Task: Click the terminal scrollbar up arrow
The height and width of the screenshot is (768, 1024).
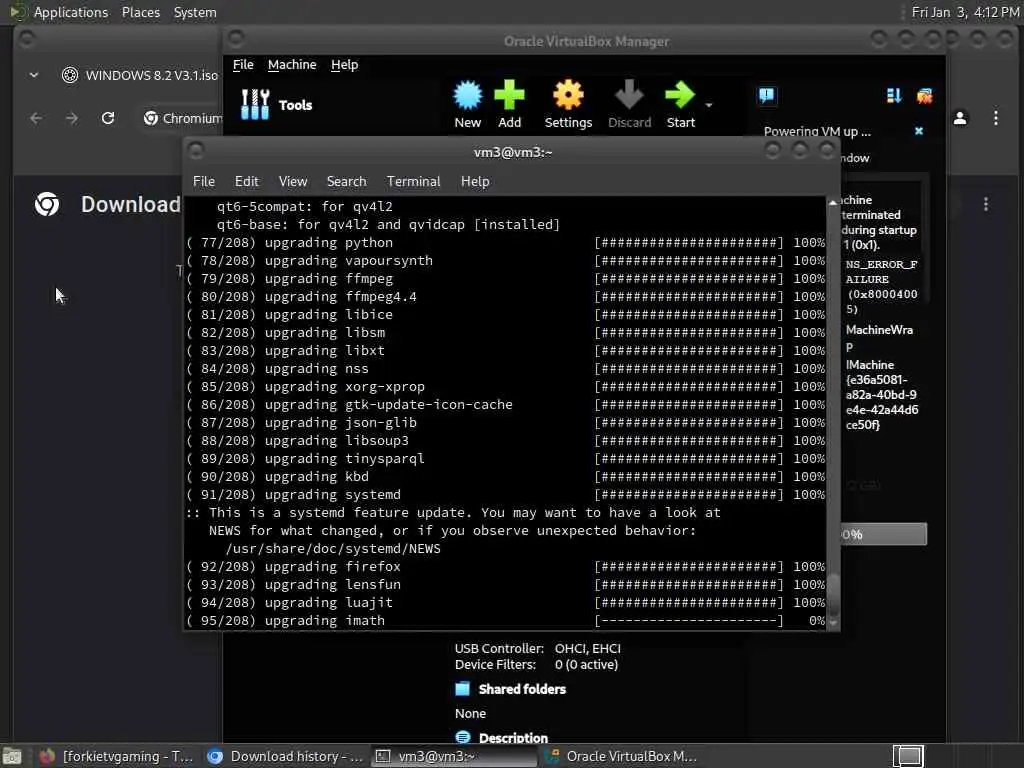Action: (833, 203)
